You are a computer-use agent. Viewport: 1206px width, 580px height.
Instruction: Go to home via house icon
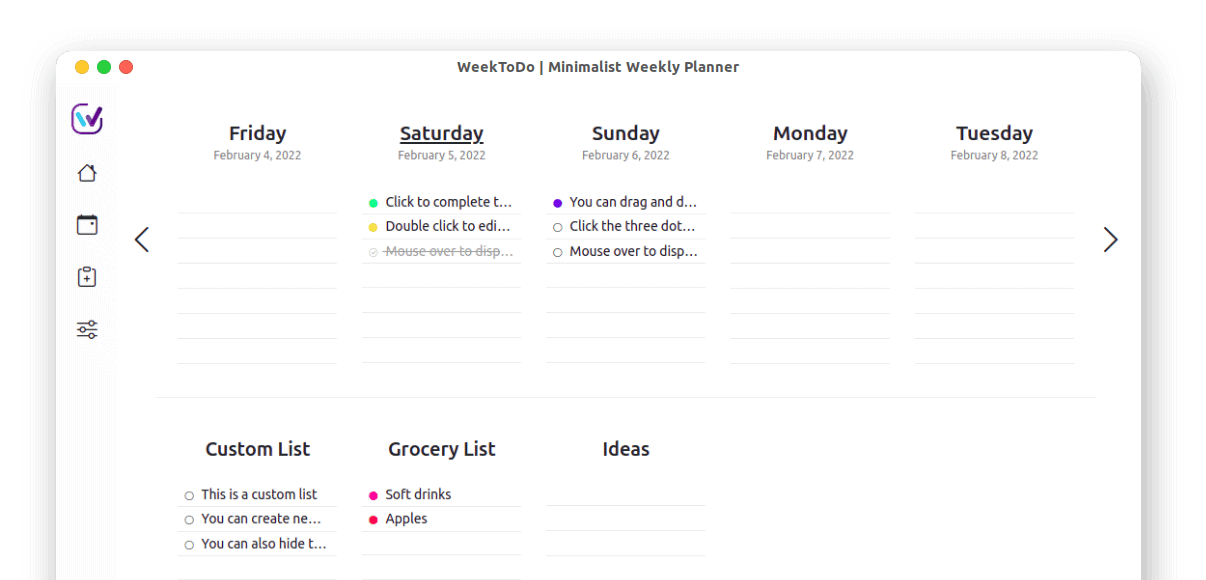(x=87, y=173)
